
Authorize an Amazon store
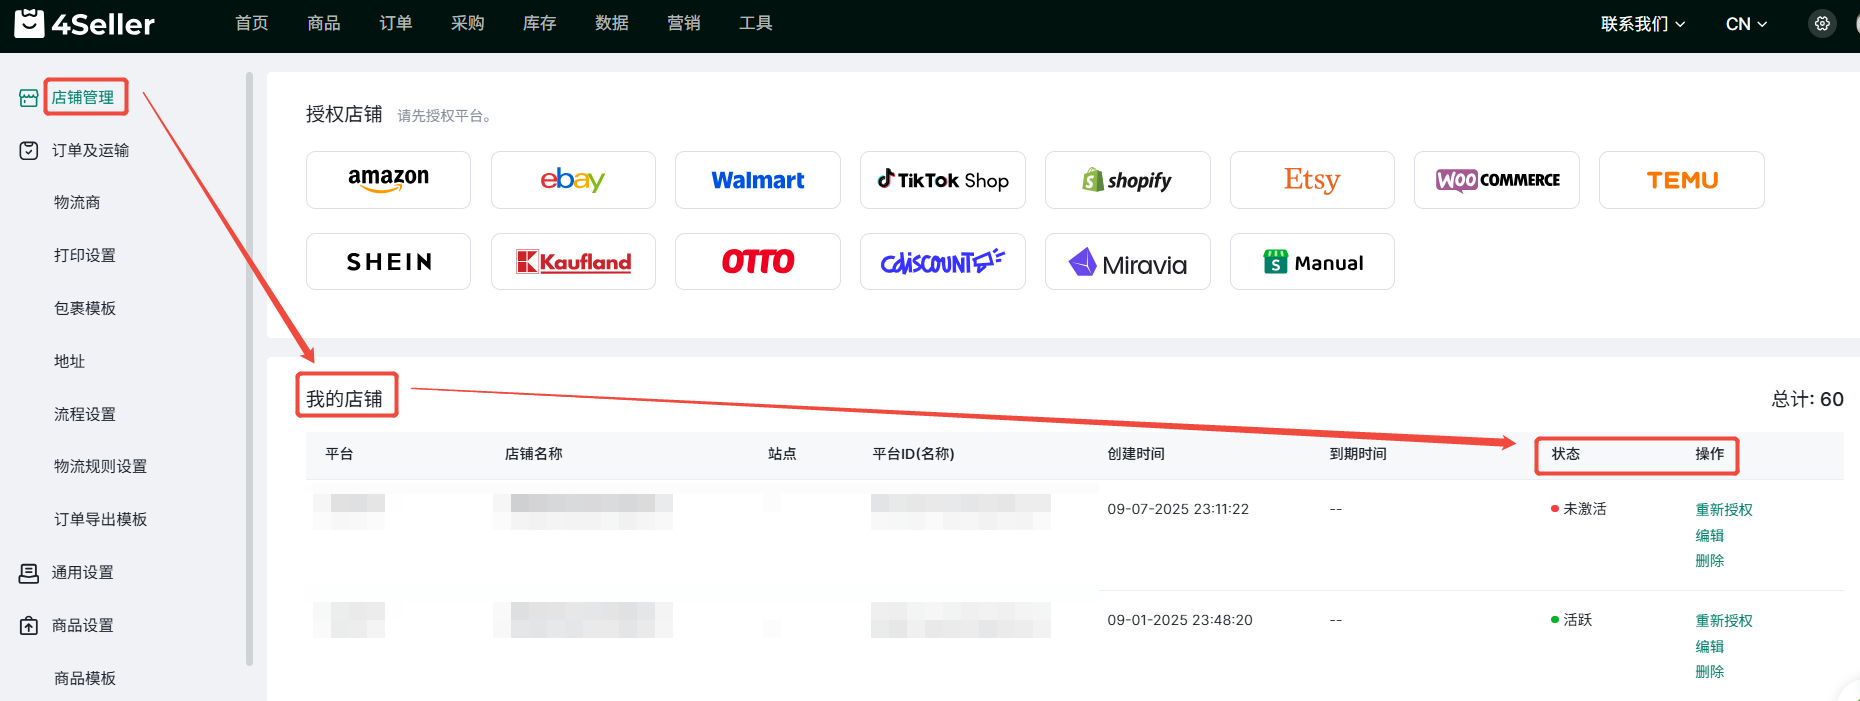[x=388, y=180]
